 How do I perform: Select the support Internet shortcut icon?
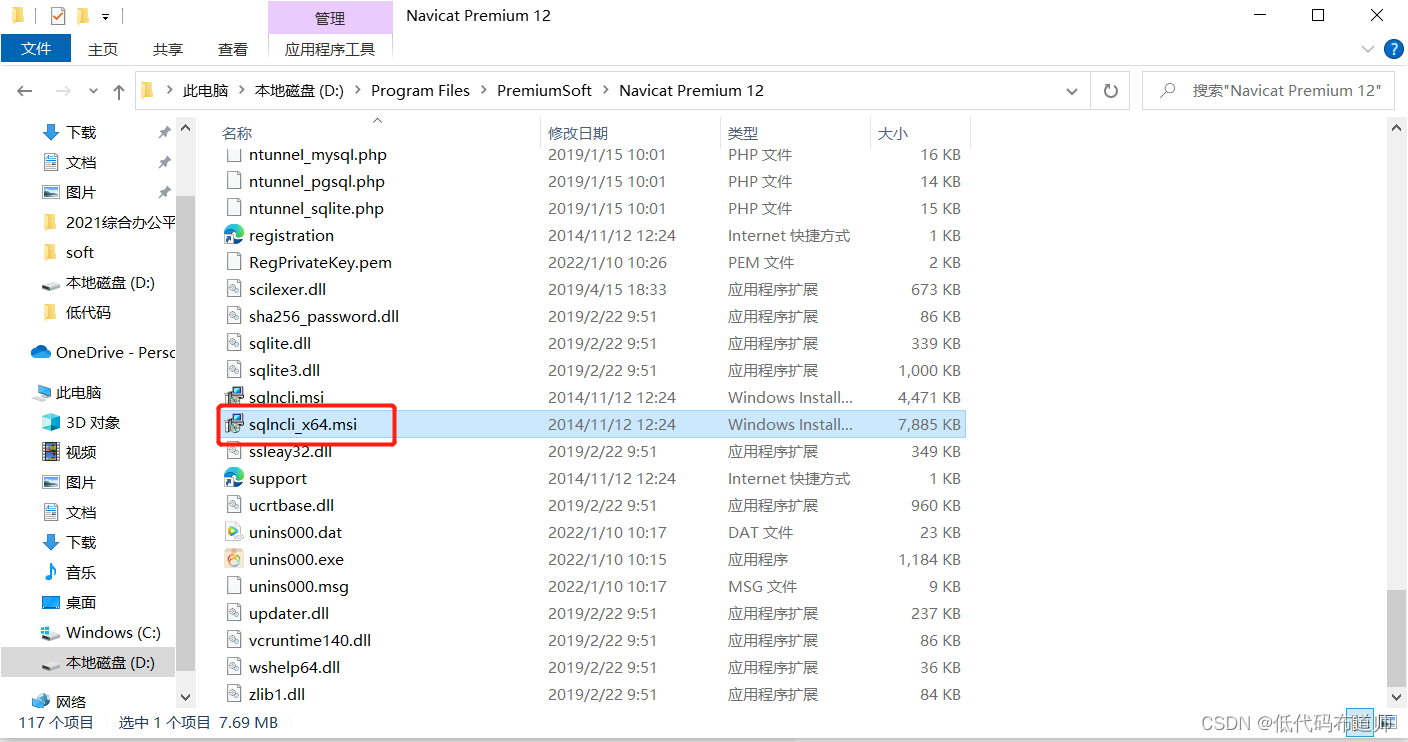tap(234, 478)
